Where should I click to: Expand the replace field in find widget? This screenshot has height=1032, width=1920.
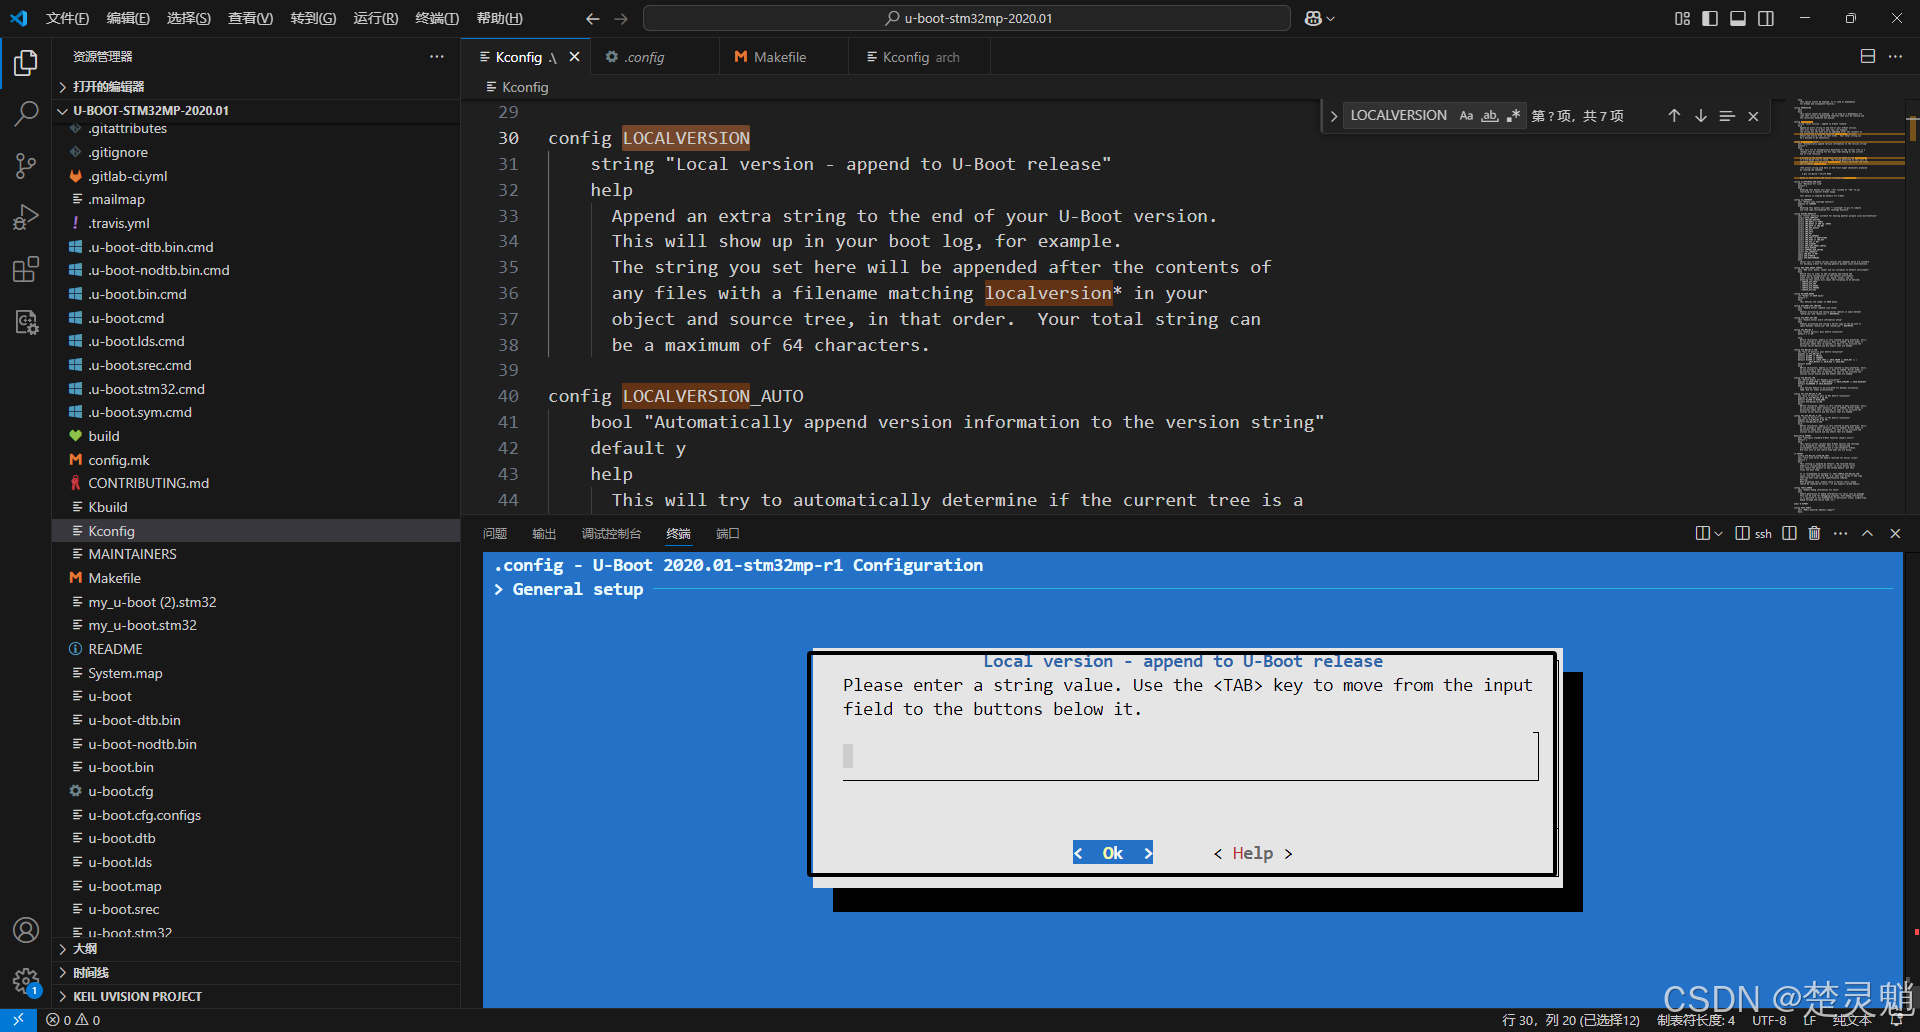pos(1334,116)
